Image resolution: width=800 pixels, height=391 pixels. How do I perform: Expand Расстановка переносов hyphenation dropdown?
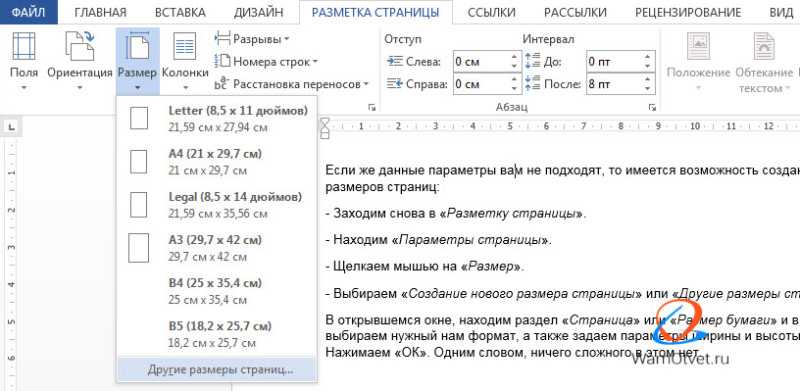point(292,84)
